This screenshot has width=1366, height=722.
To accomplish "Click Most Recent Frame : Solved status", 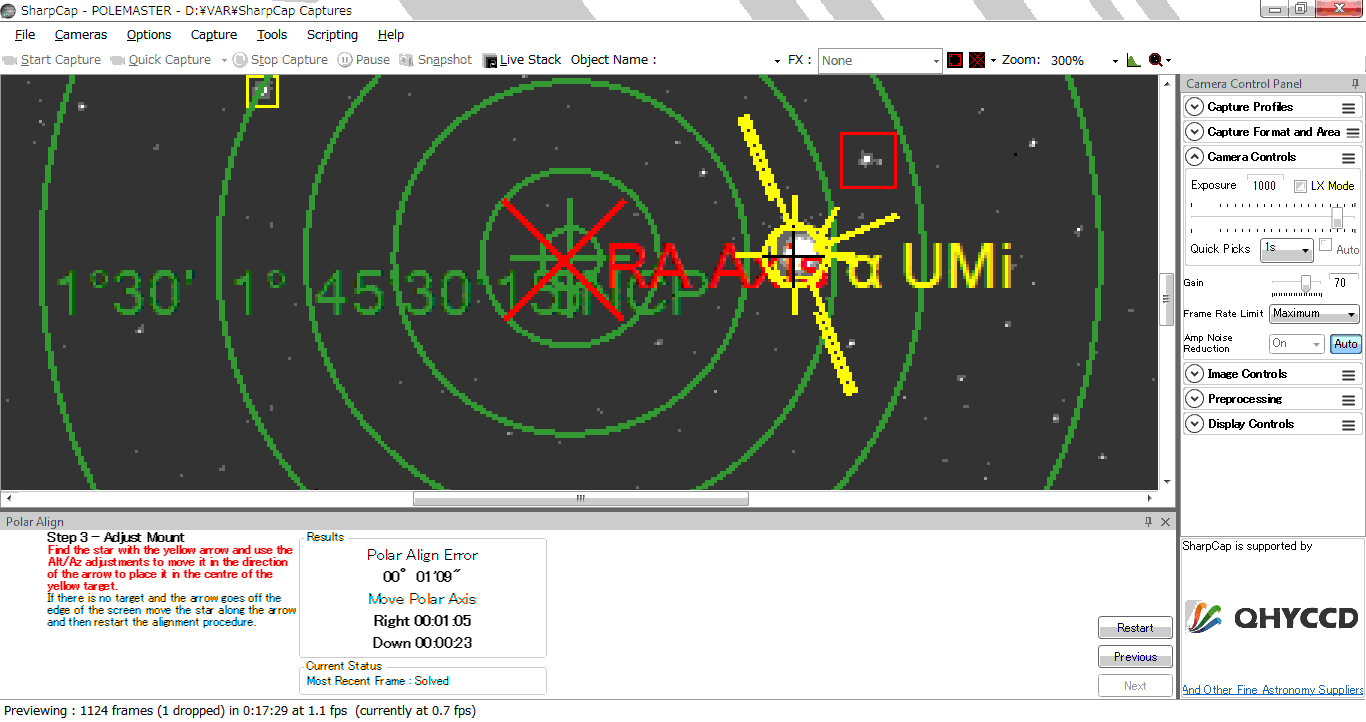I will click(x=378, y=681).
